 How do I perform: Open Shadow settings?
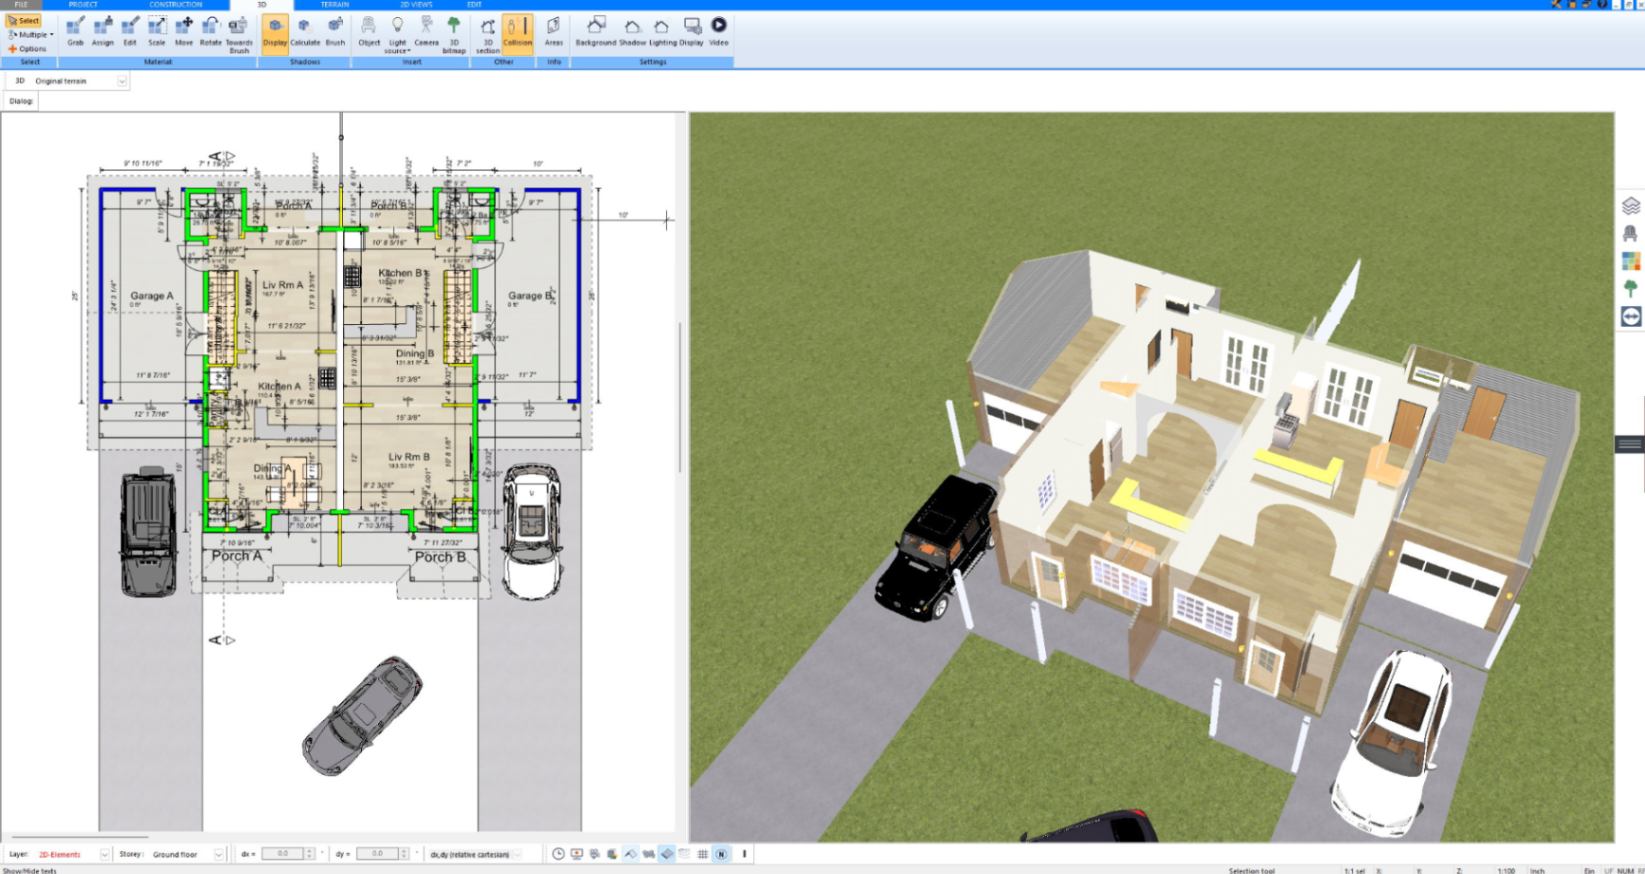[x=632, y=32]
